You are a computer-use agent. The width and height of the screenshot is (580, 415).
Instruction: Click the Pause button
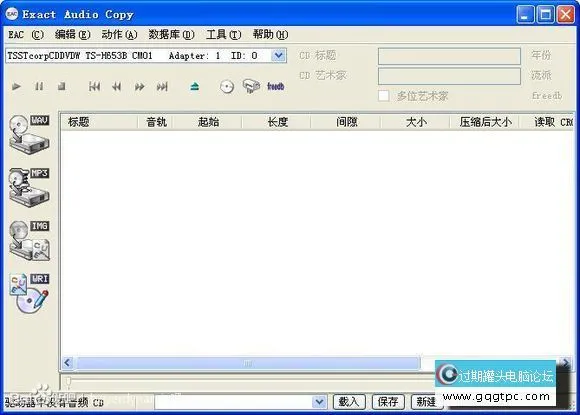(39, 87)
